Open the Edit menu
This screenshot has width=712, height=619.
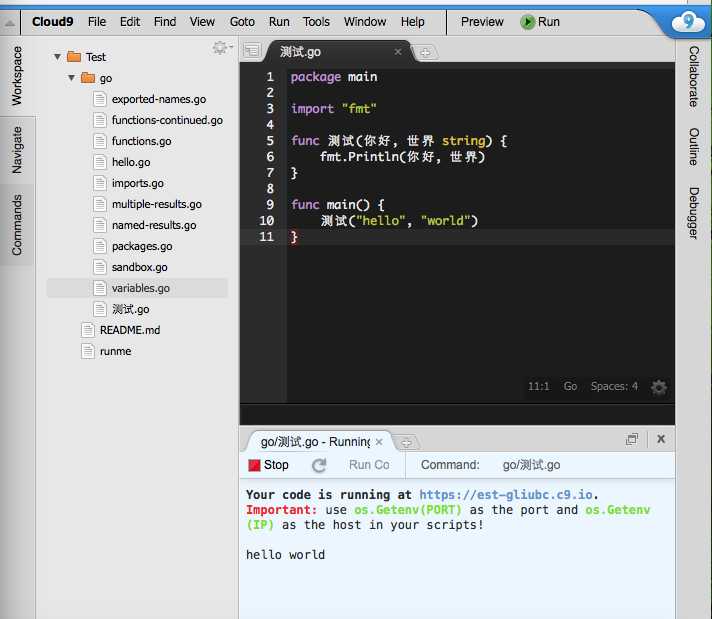(x=130, y=22)
